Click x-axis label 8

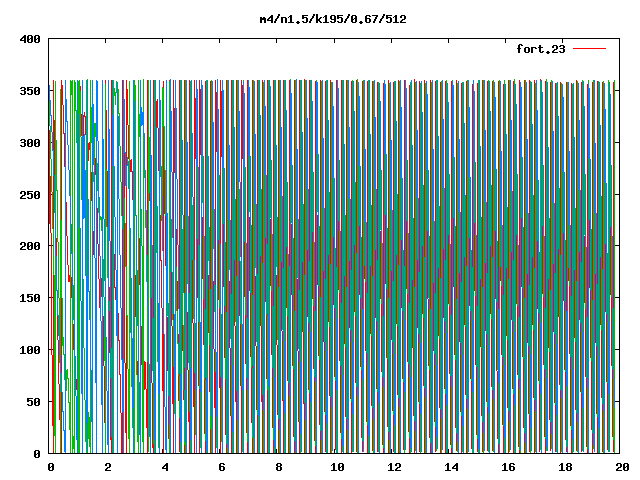tap(279, 467)
